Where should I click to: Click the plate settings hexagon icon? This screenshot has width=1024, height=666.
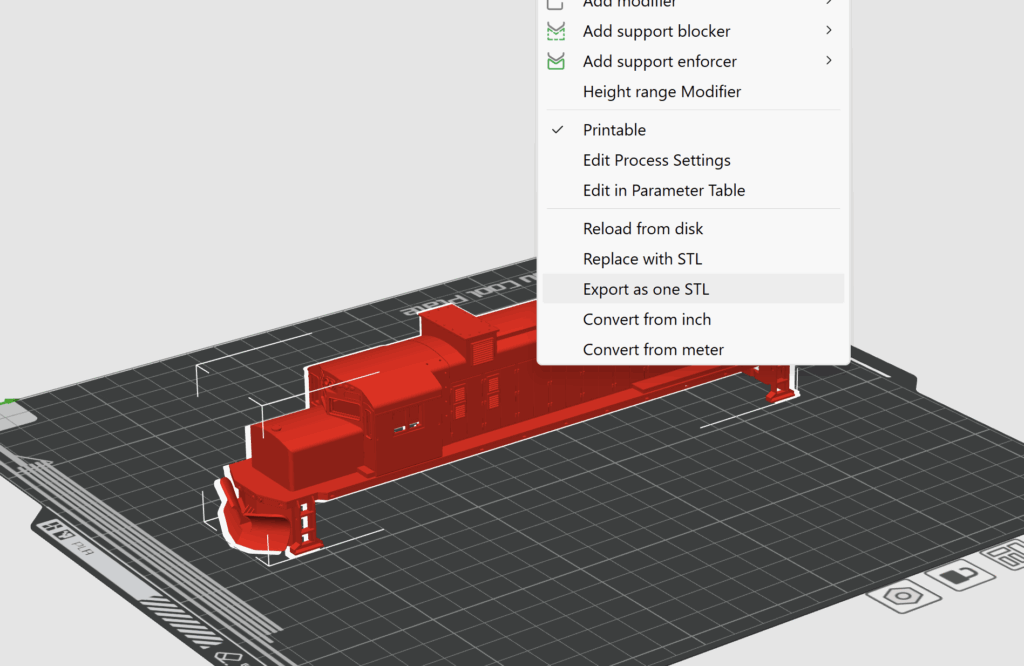click(903, 596)
